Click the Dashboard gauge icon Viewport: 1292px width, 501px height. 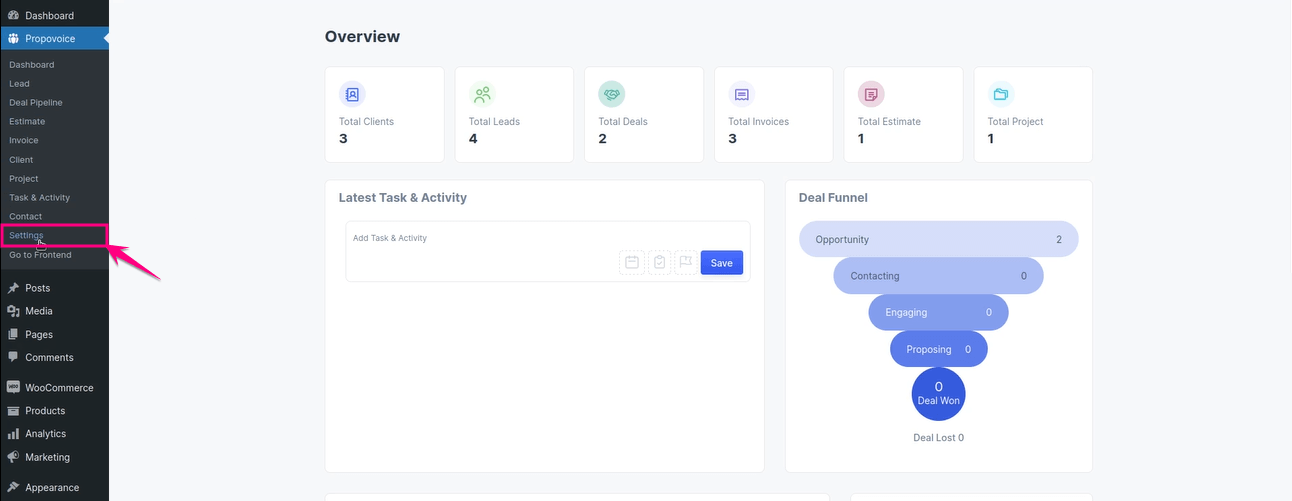click(13, 15)
